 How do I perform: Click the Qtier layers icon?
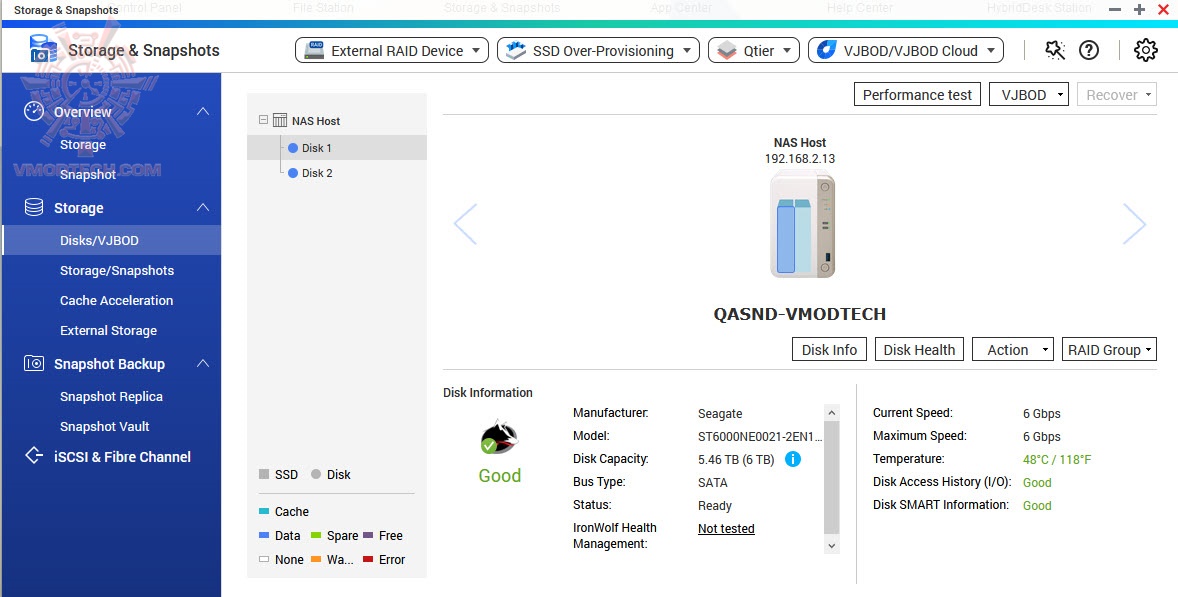click(726, 50)
